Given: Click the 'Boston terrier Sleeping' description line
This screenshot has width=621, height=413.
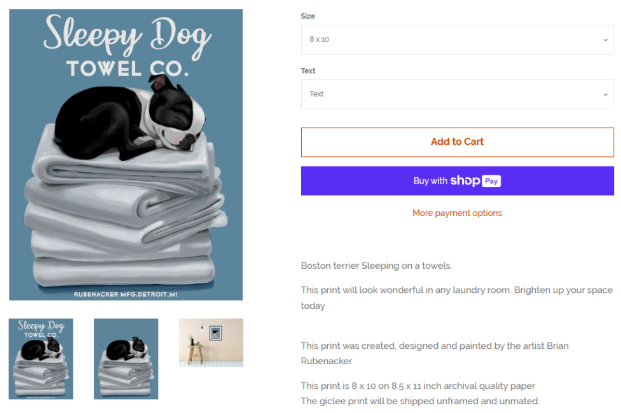Looking at the screenshot, I should pos(376,266).
